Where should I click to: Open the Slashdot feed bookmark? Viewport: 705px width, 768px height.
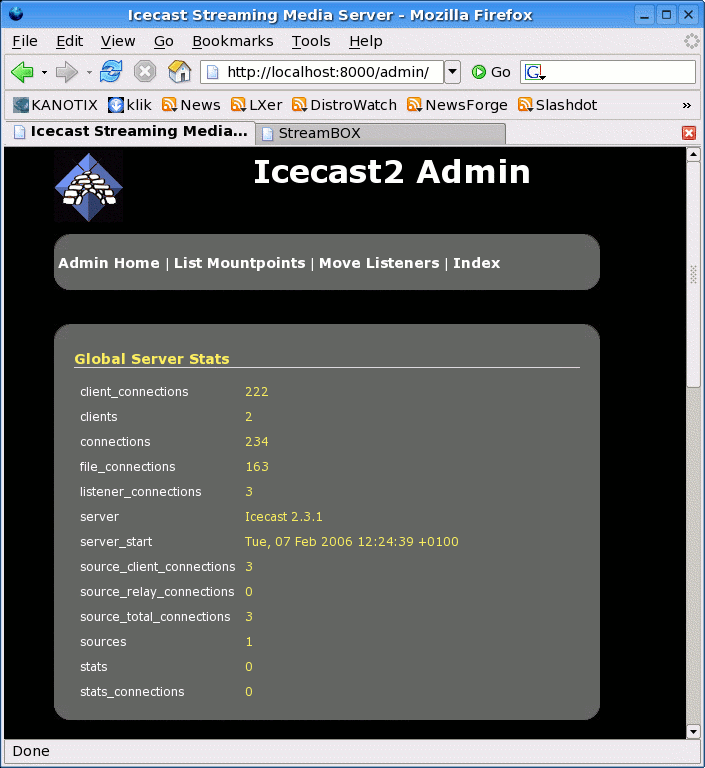point(558,105)
